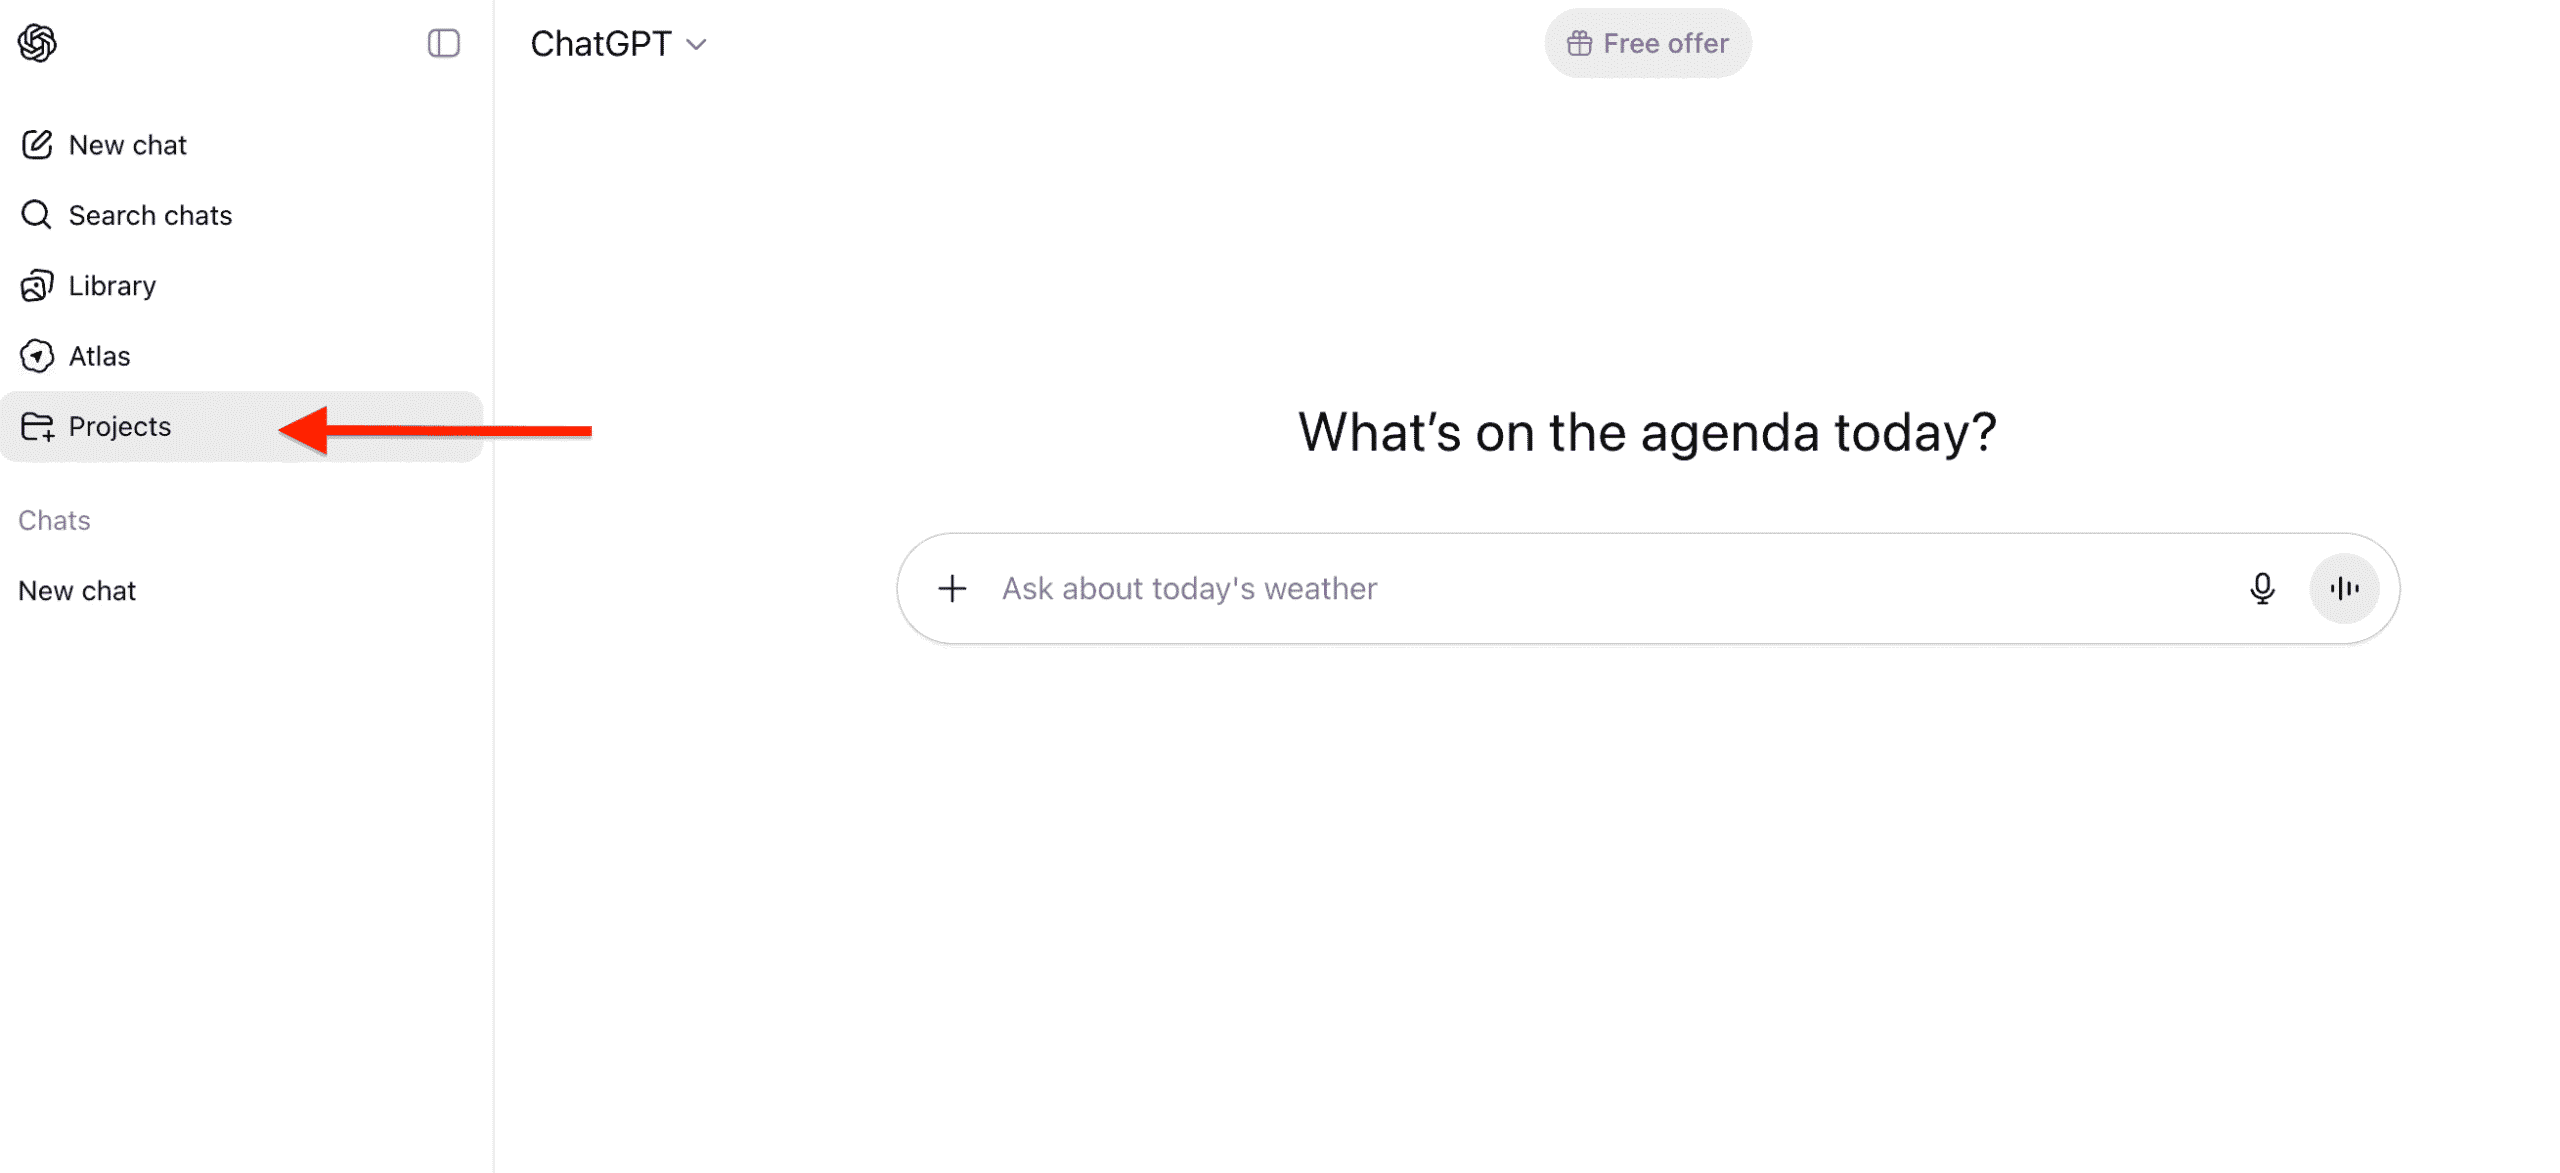Collapse the Chats section header
Image resolution: width=2560 pixels, height=1173 pixels.
(54, 520)
